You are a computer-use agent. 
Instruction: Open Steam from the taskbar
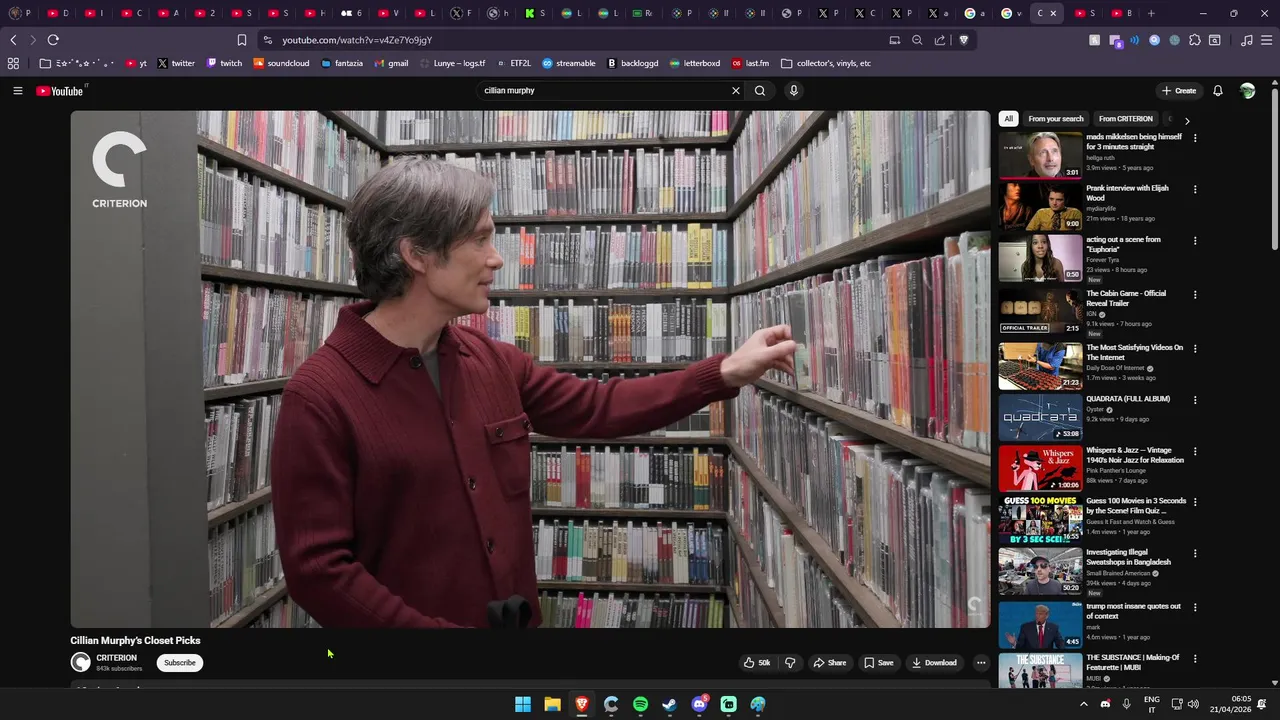[669, 704]
